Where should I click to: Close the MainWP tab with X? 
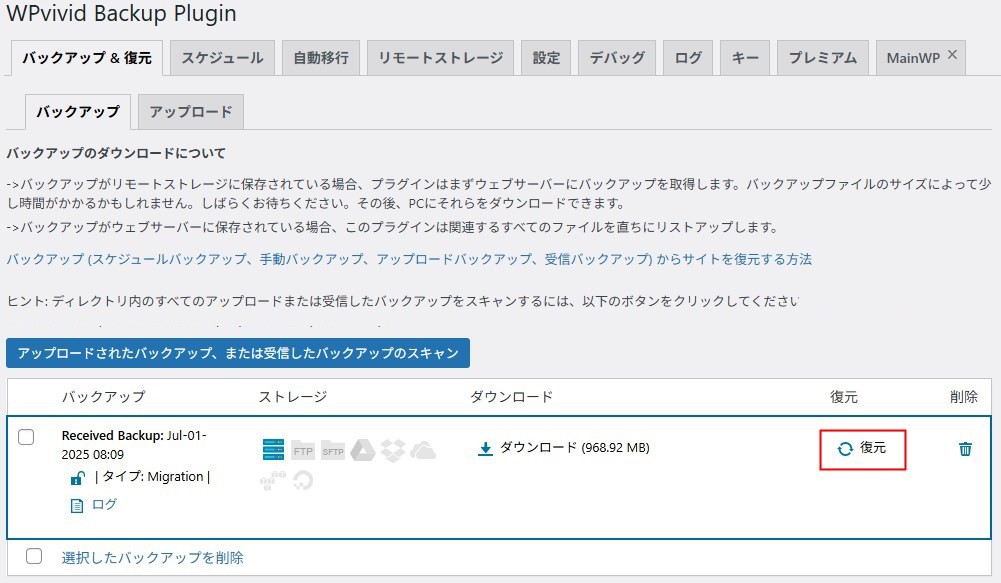point(952,55)
